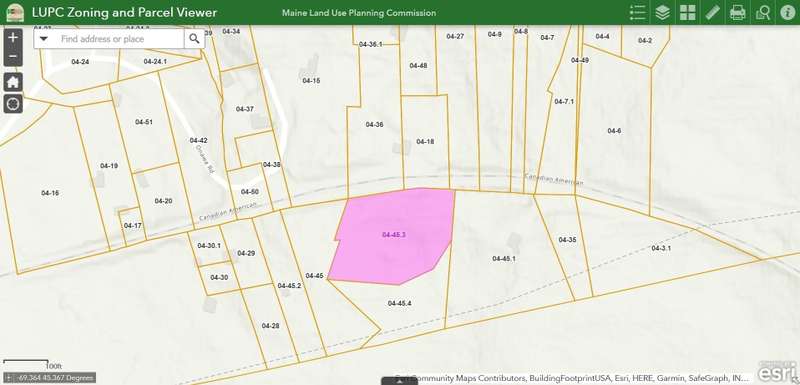800x385 pixels.
Task: Zoom in with the plus button
Action: pyautogui.click(x=13, y=38)
